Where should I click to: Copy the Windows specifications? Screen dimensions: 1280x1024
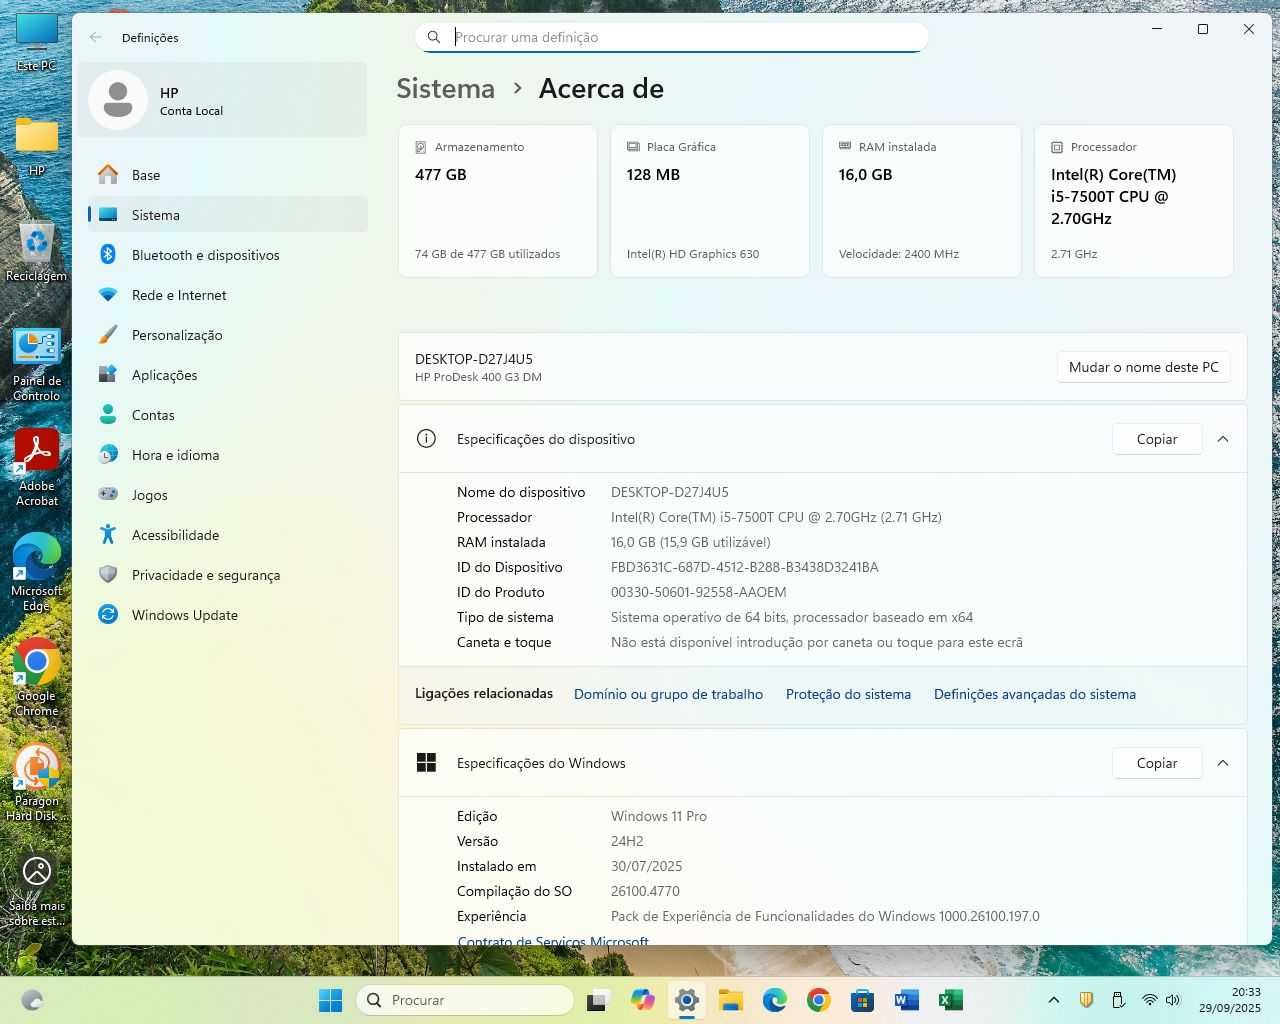tap(1157, 763)
